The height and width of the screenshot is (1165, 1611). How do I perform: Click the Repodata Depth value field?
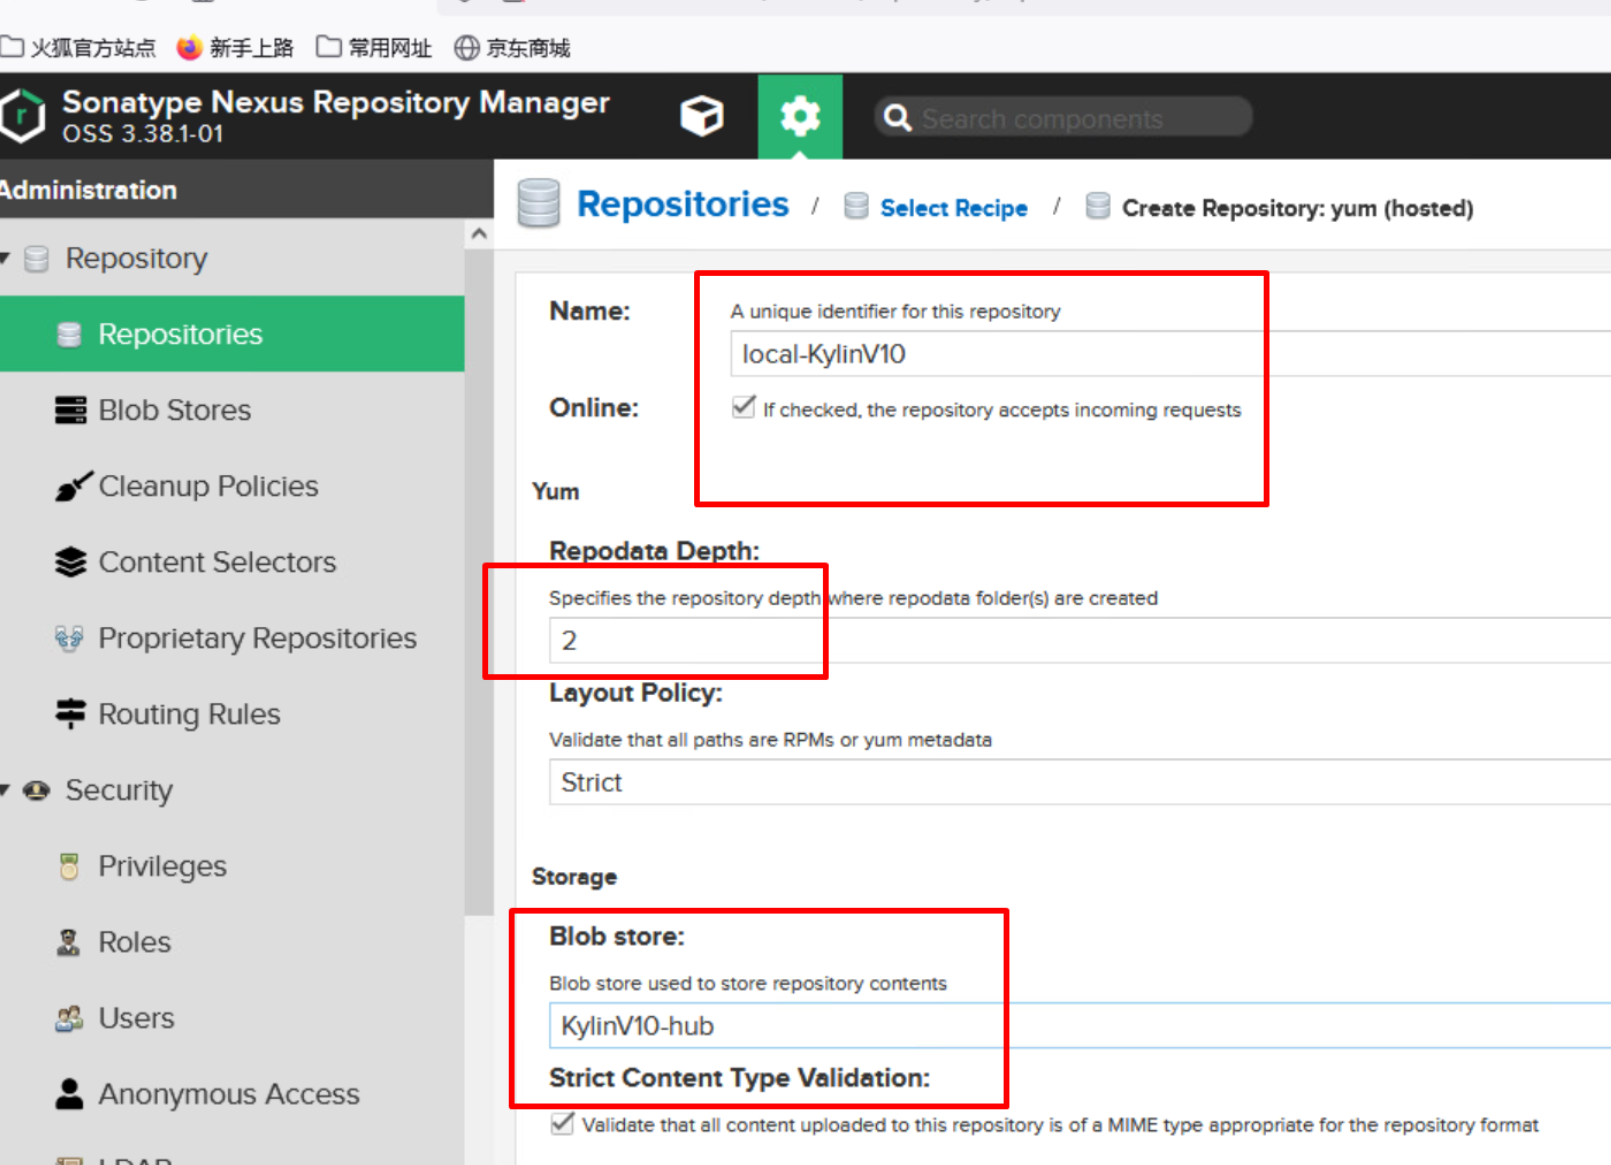click(1080, 640)
